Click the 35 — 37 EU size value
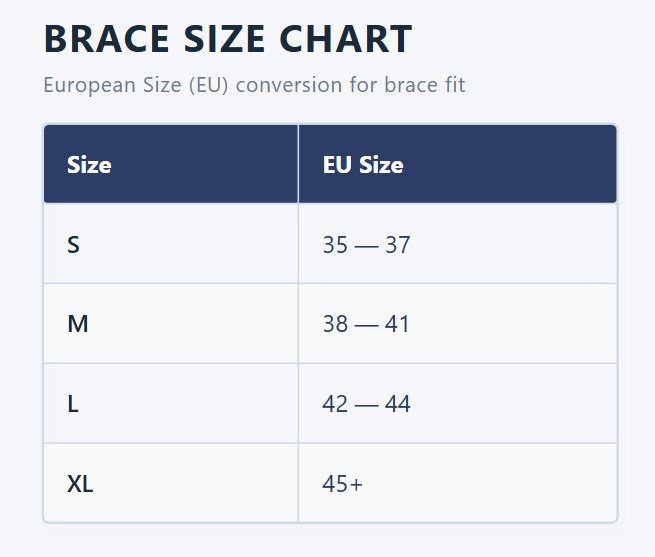Viewport: 655px width, 557px height. click(x=366, y=244)
